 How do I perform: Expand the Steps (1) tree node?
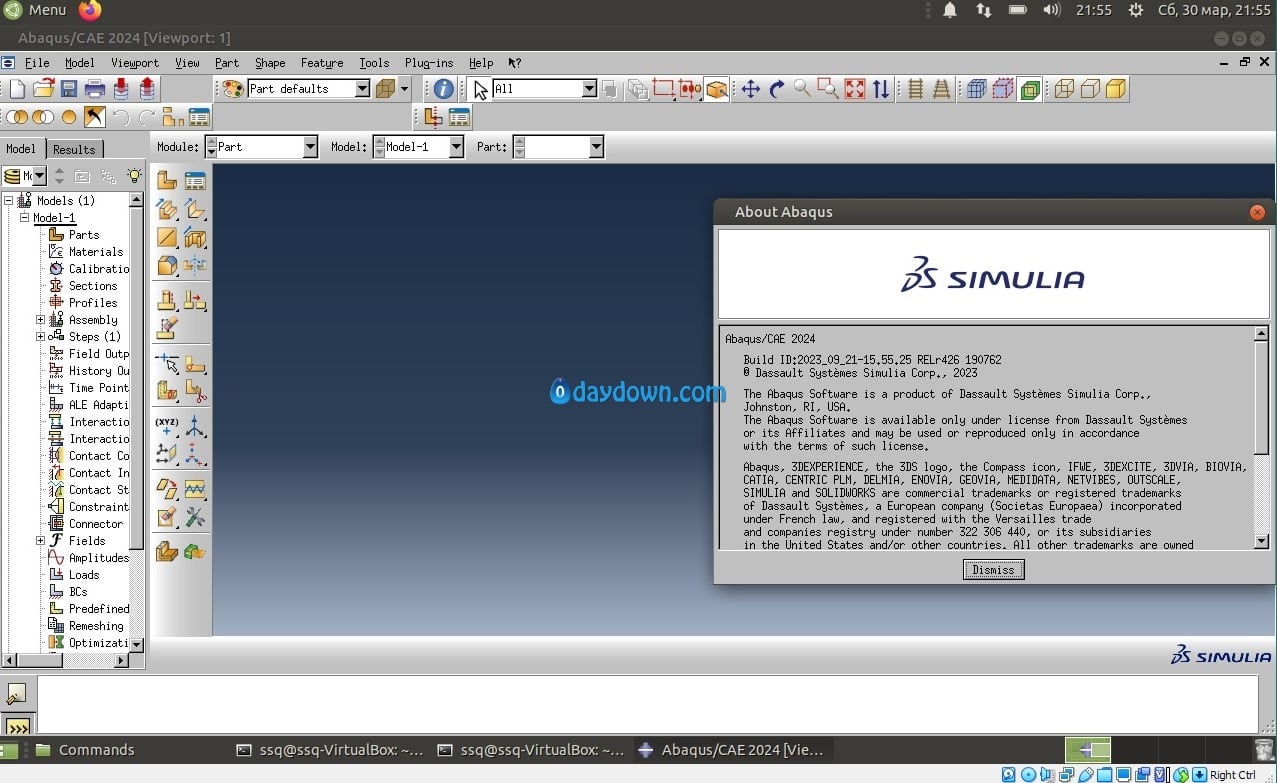click(40, 337)
